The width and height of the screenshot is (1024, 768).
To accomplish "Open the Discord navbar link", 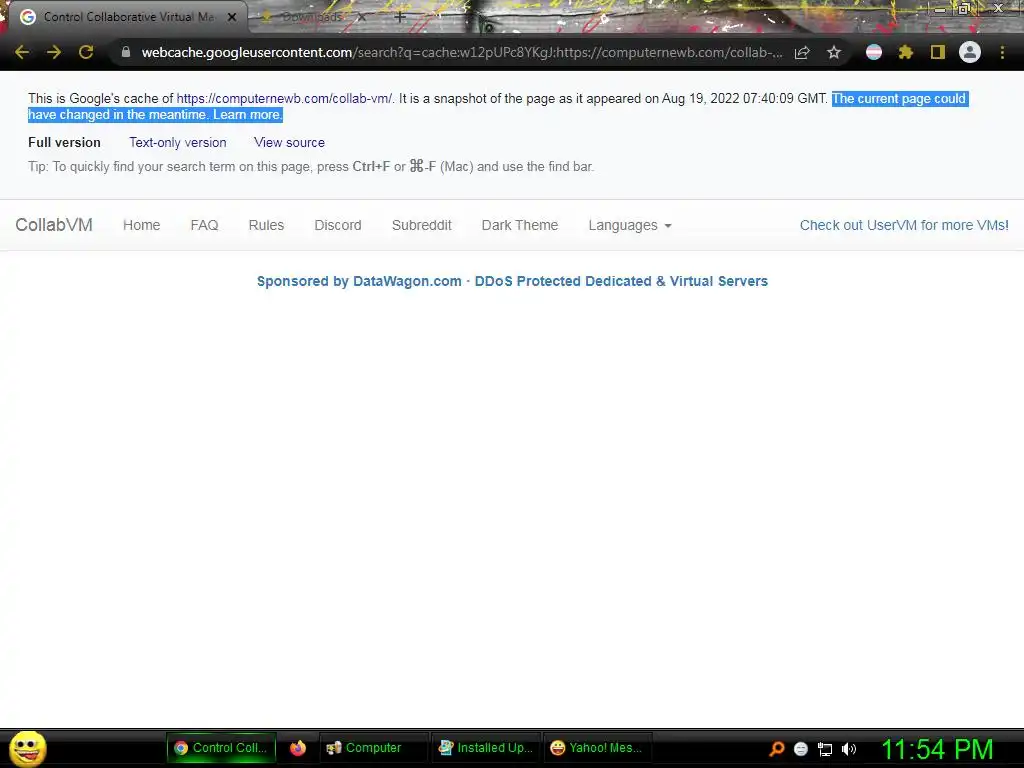I will coord(338,225).
